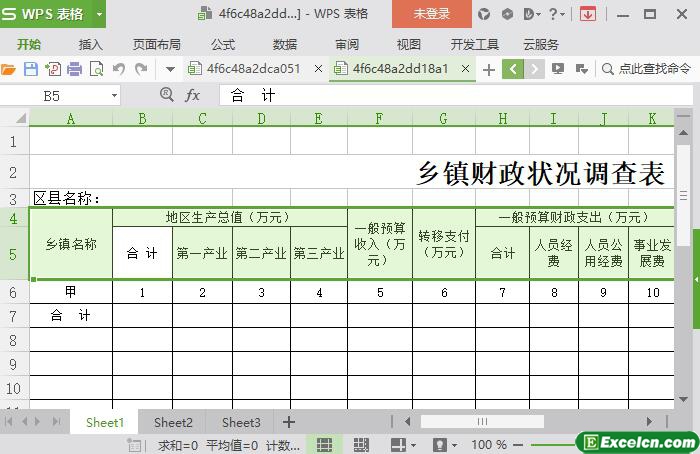Add a new document tab with plus
The image size is (700, 454).
489,70
